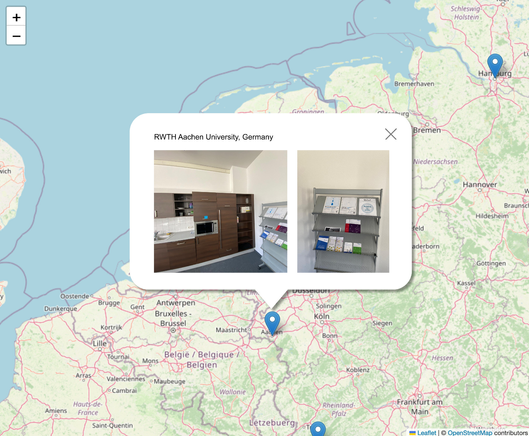Click the Göttingen city label
The image size is (529, 436).
click(491, 263)
